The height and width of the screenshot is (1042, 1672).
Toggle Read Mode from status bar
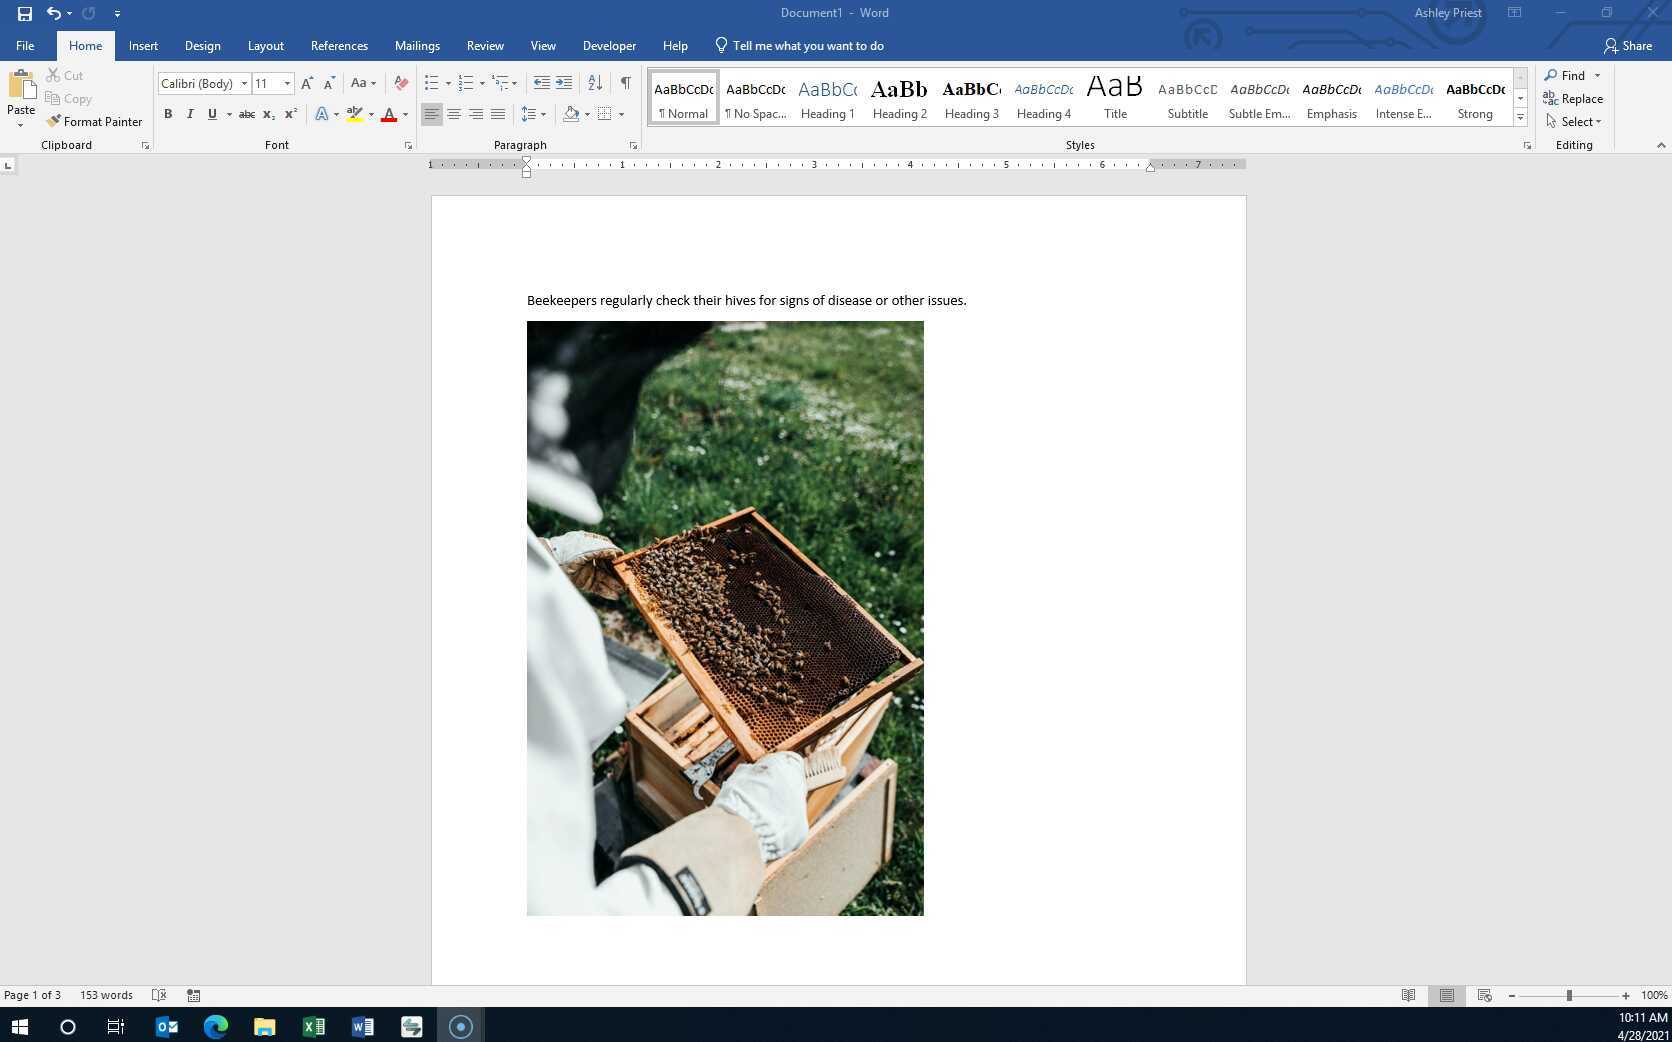click(x=1409, y=995)
